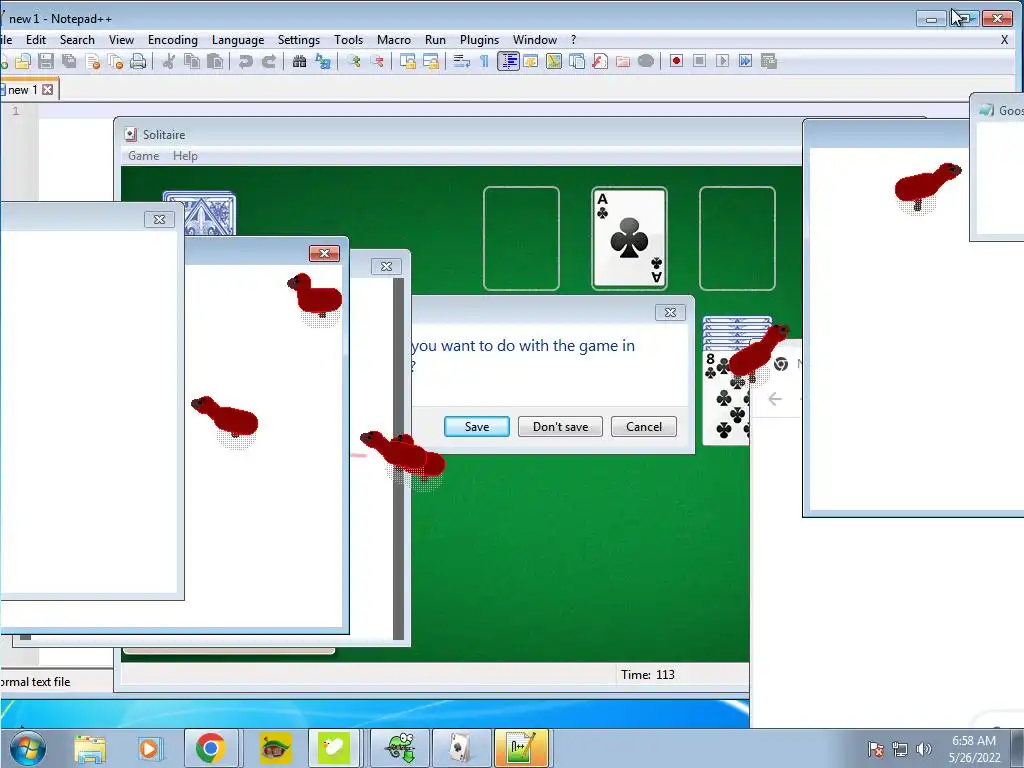The image size is (1024, 768).
Task: Click Don't save in the Solitaire dialog
Action: point(560,426)
